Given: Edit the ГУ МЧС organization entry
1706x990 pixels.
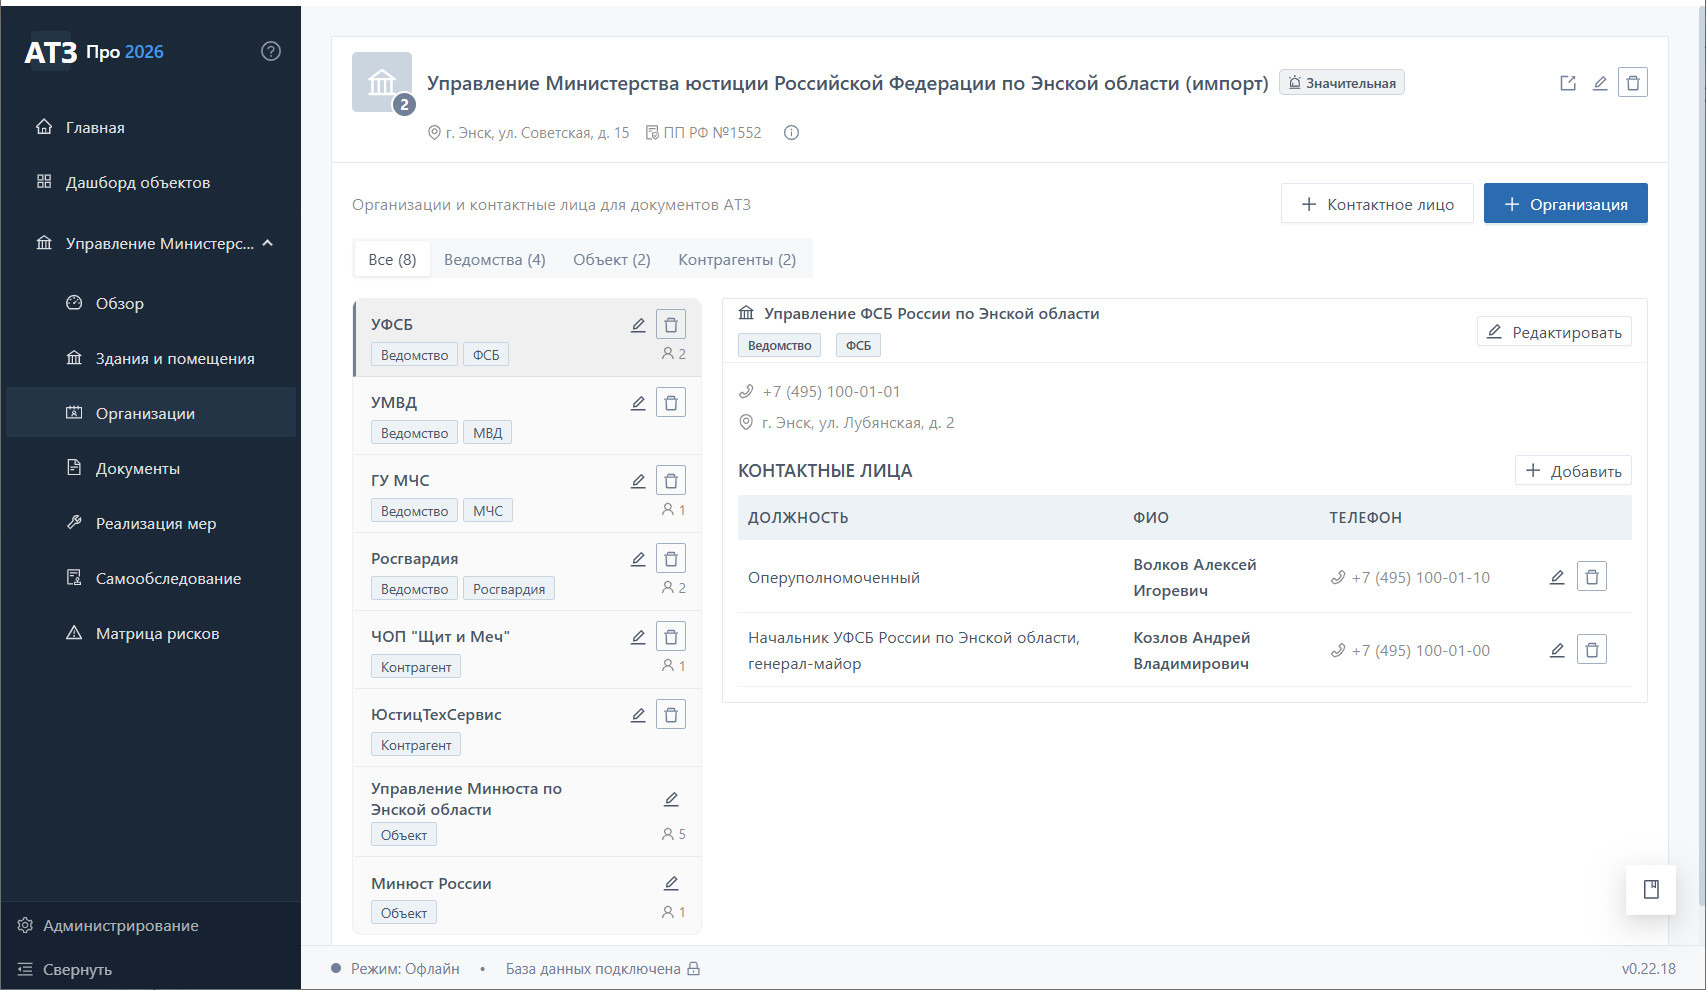Looking at the screenshot, I should tap(638, 481).
